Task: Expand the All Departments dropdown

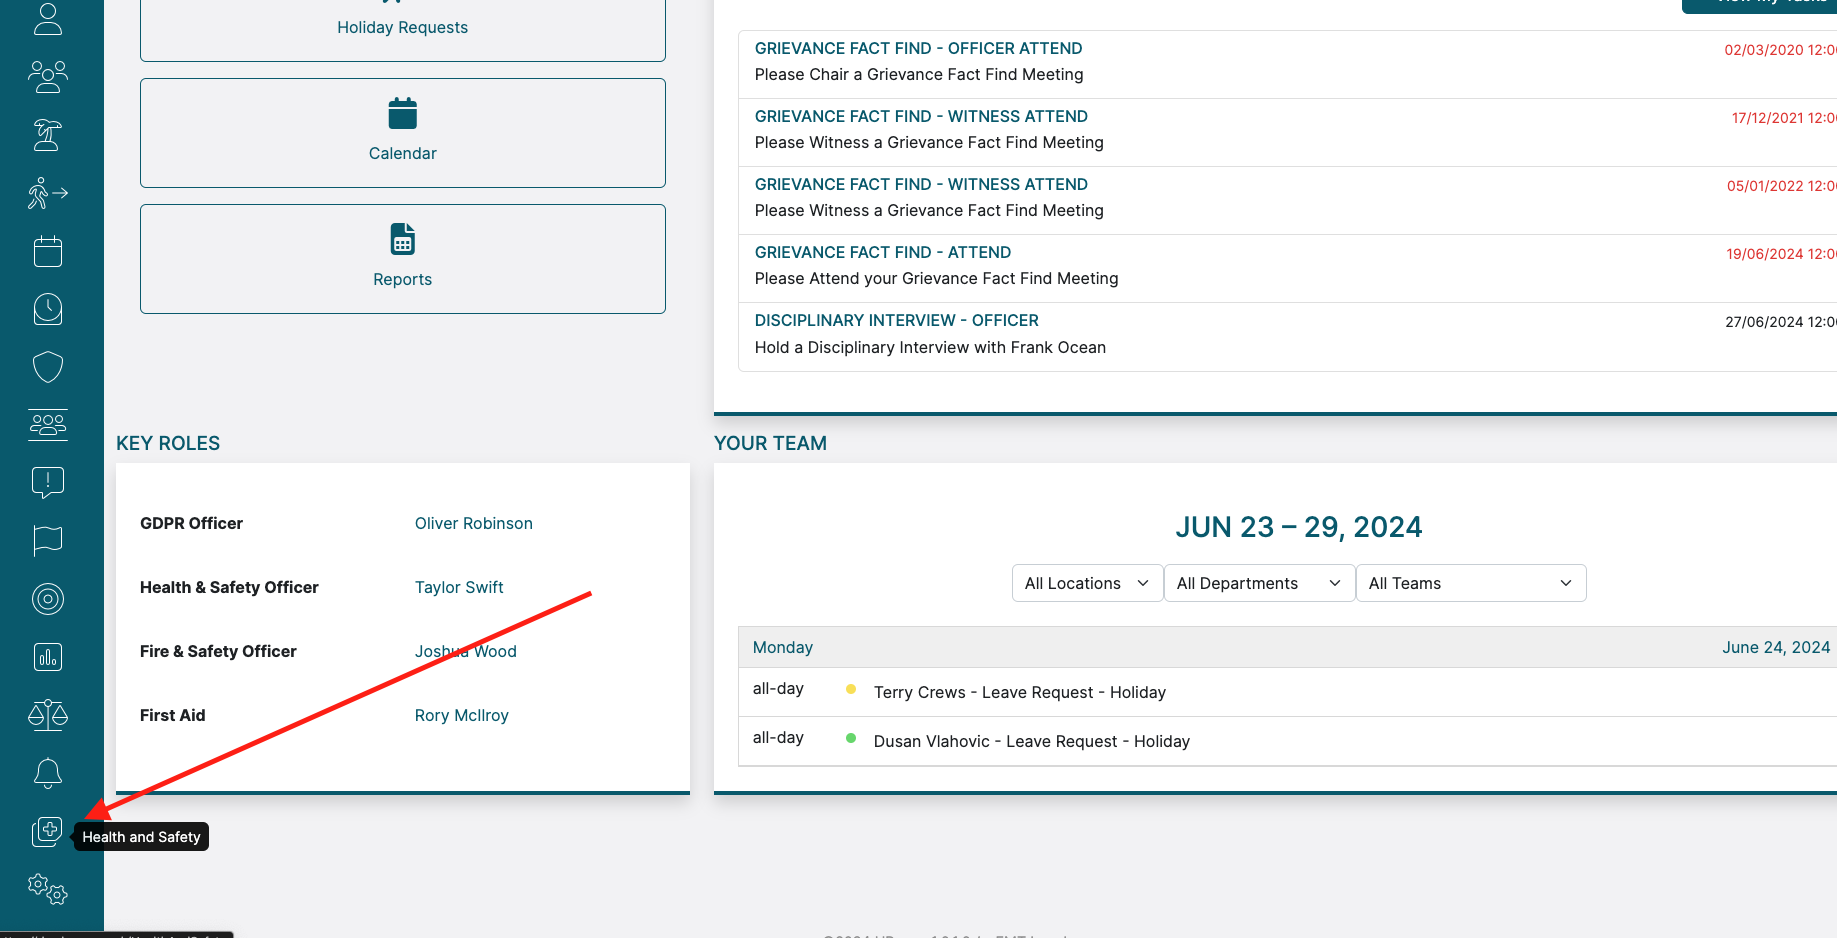Action: coord(1258,583)
